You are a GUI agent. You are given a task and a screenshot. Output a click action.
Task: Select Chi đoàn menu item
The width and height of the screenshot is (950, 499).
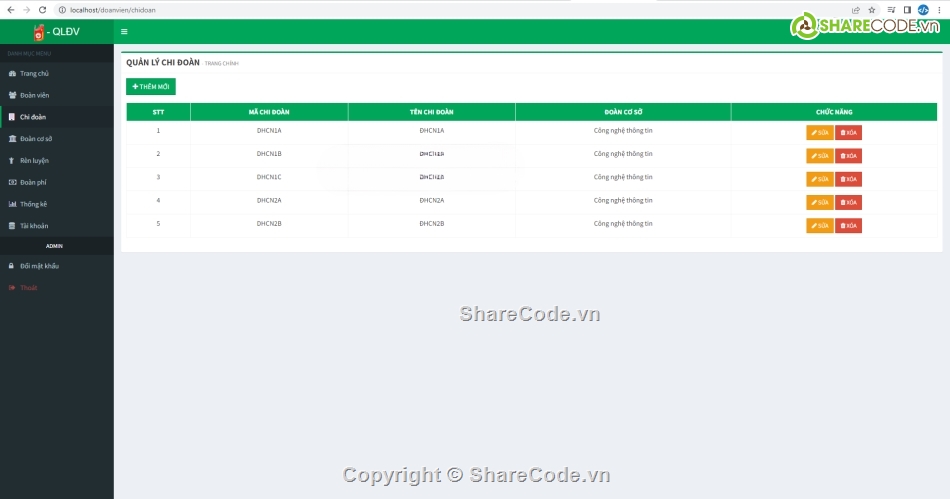coord(57,117)
